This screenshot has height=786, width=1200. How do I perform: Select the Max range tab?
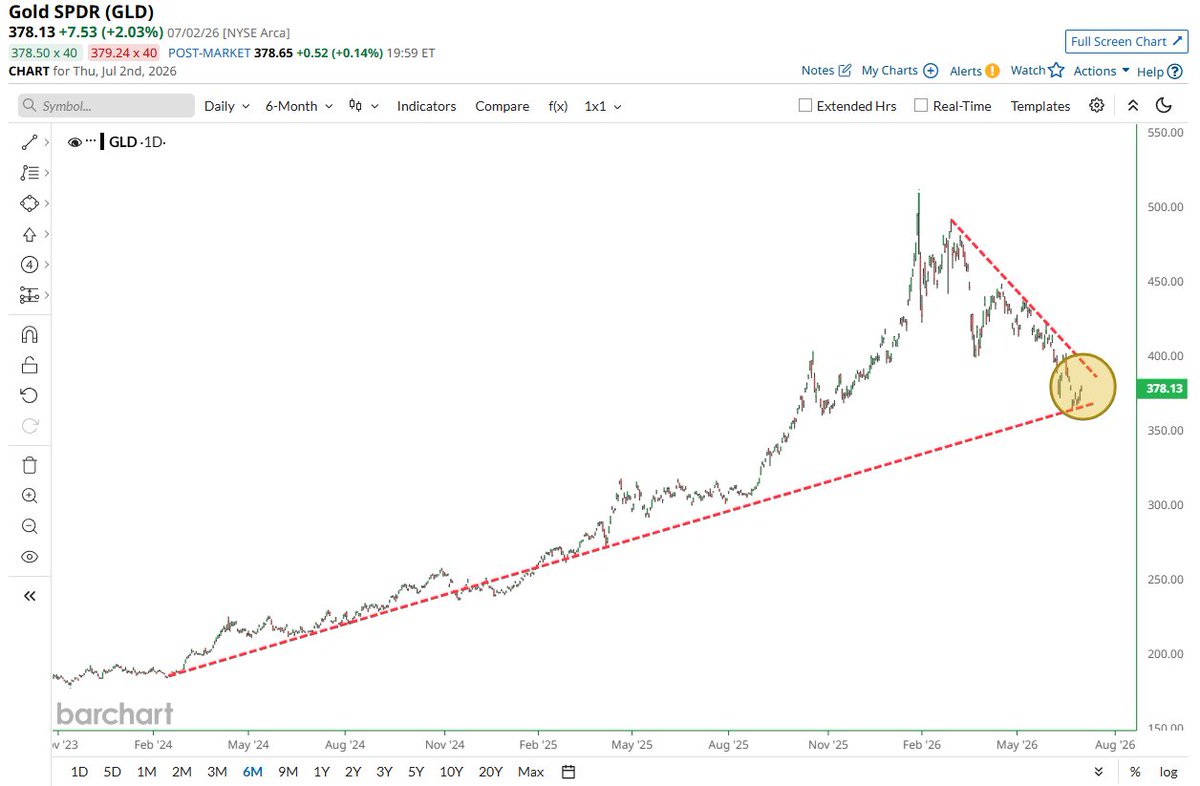coord(531,771)
